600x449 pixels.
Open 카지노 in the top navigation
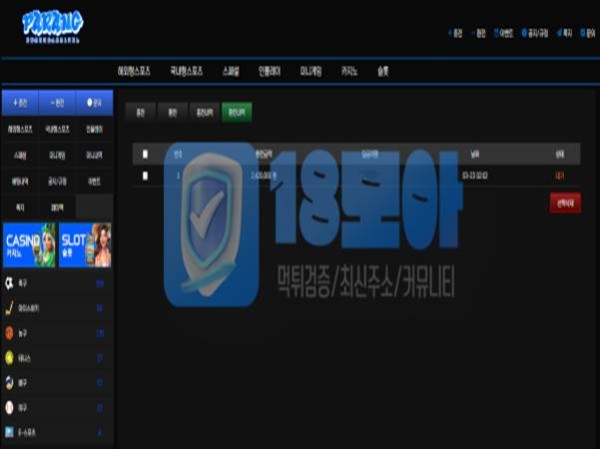pos(349,71)
